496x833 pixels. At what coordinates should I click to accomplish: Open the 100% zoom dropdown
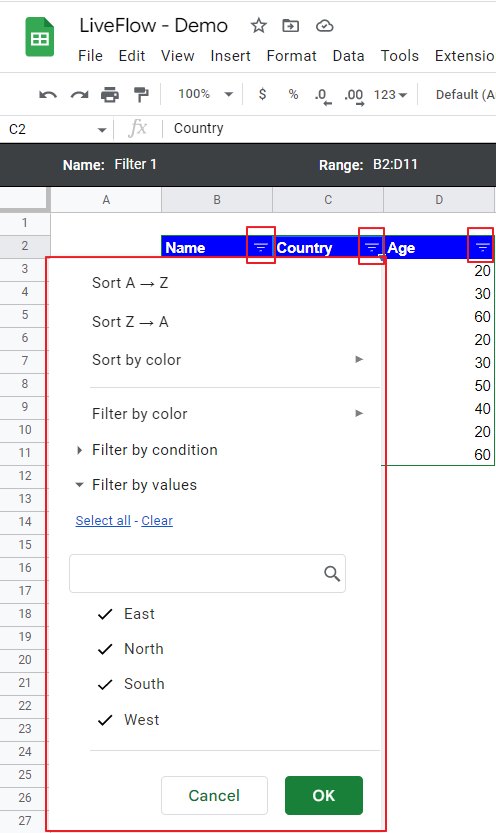point(206,94)
